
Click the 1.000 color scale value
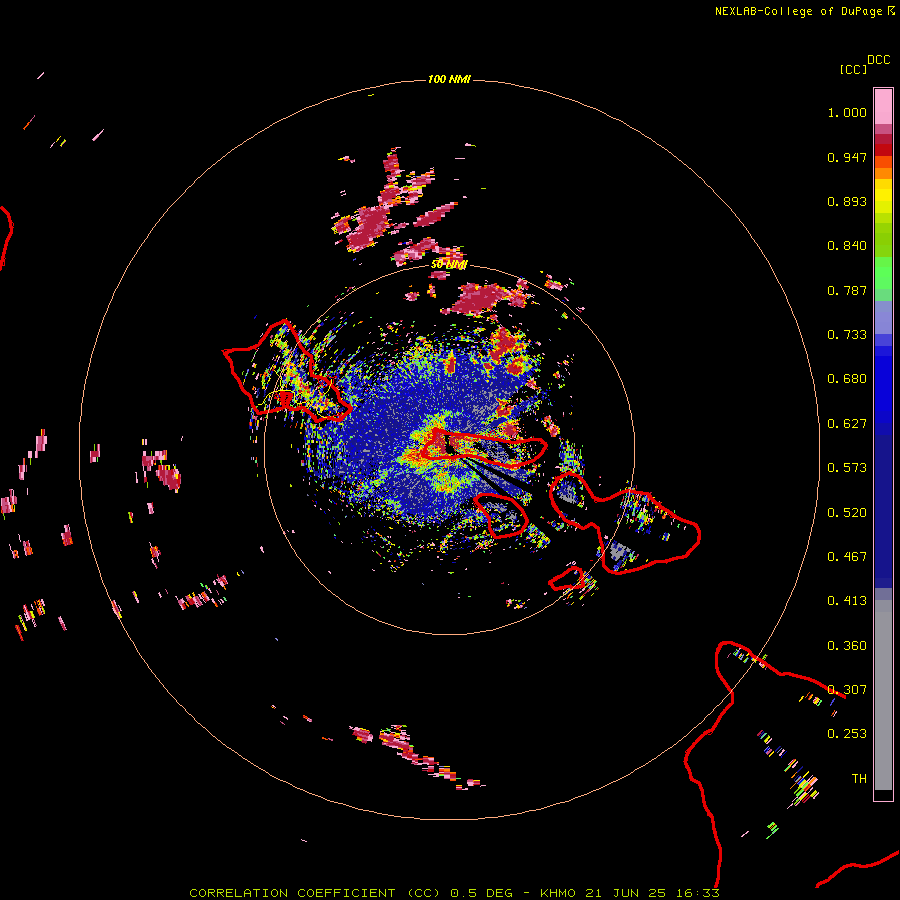click(847, 112)
